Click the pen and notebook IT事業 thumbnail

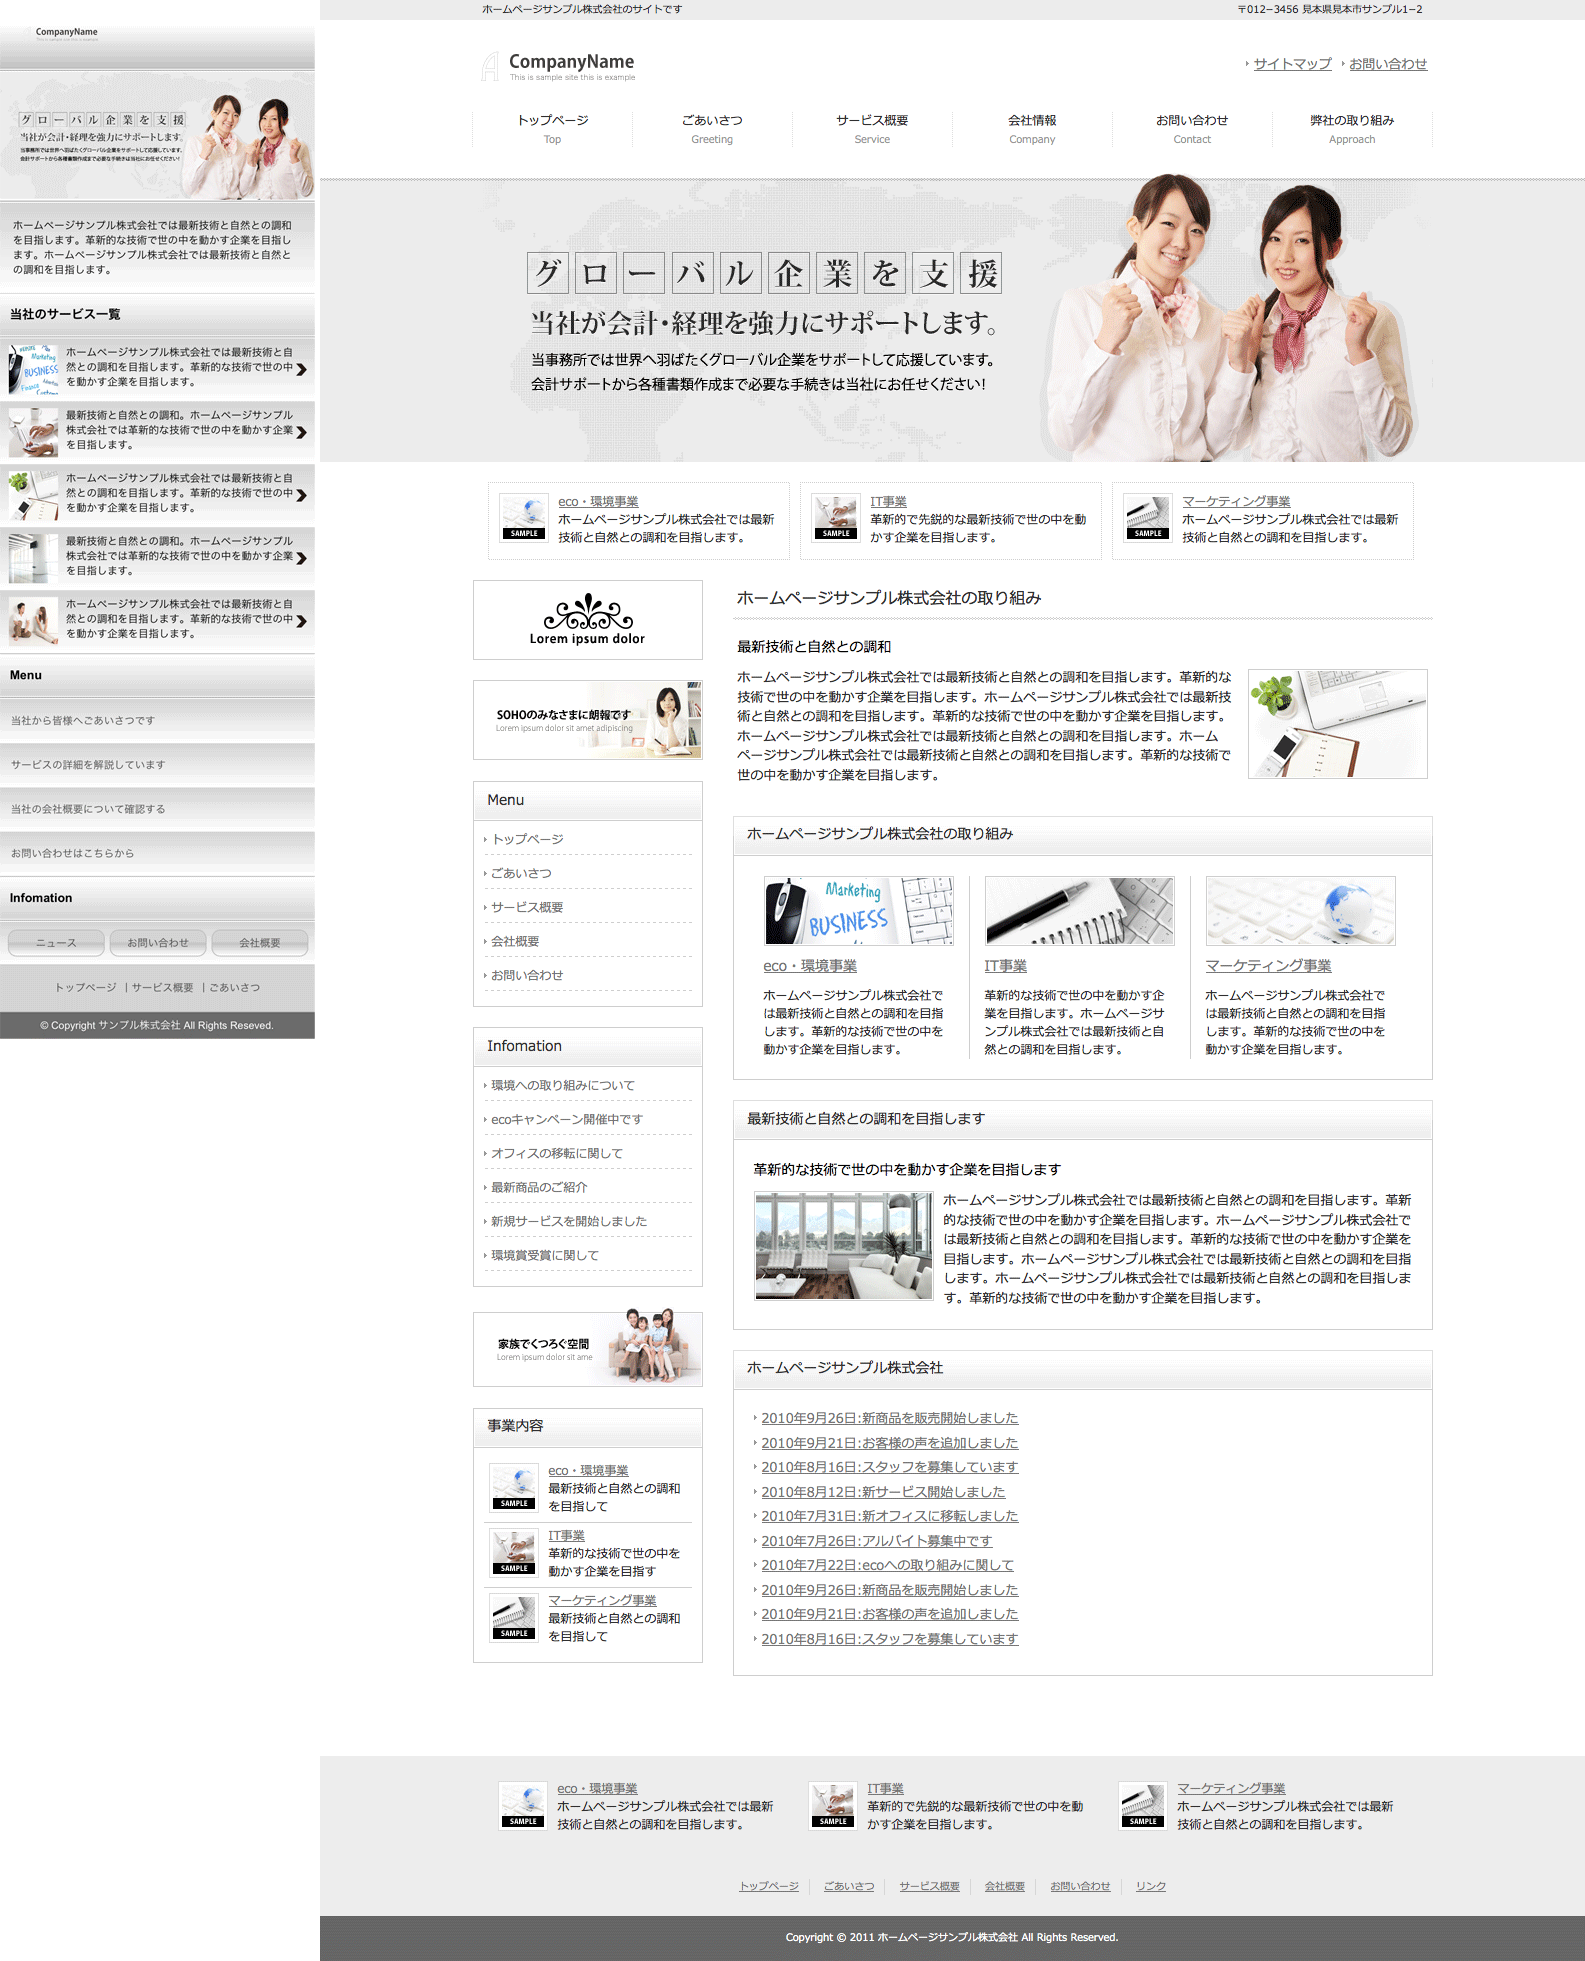coord(1079,911)
